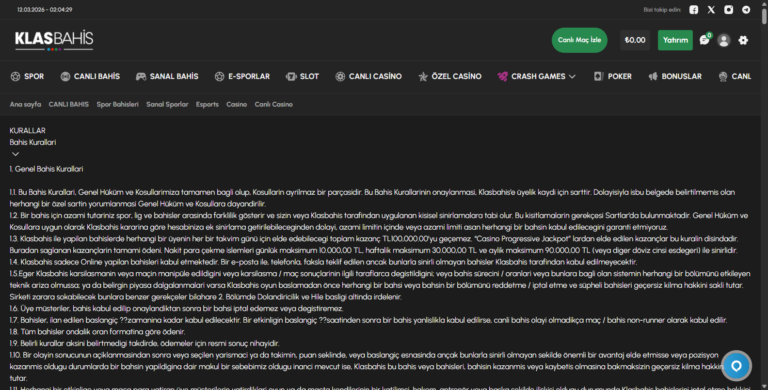Open the Bonuslar menu item
Viewport: 768px width, 390px height.
coord(675,76)
